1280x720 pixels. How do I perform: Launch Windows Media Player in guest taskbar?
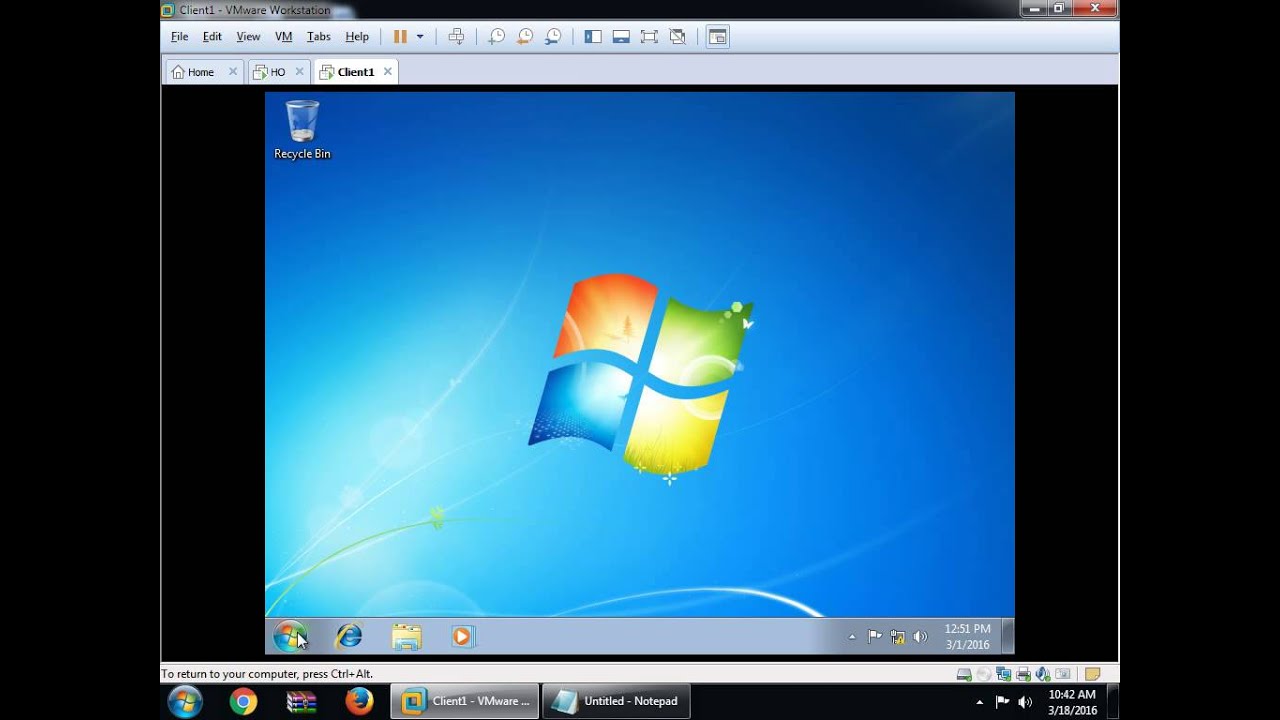462,636
